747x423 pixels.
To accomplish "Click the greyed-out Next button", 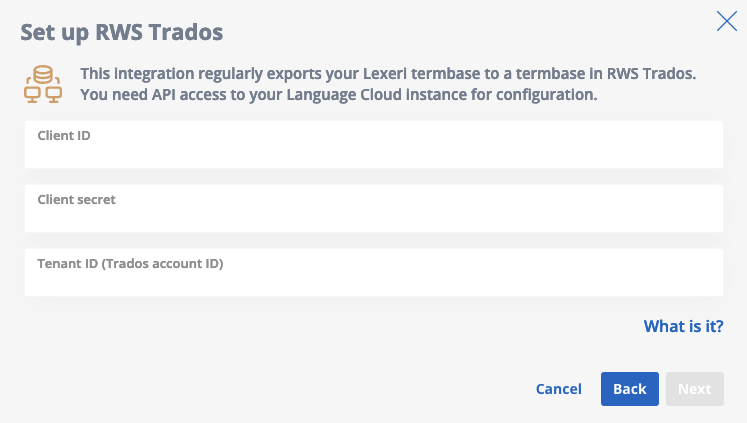I will point(695,389).
